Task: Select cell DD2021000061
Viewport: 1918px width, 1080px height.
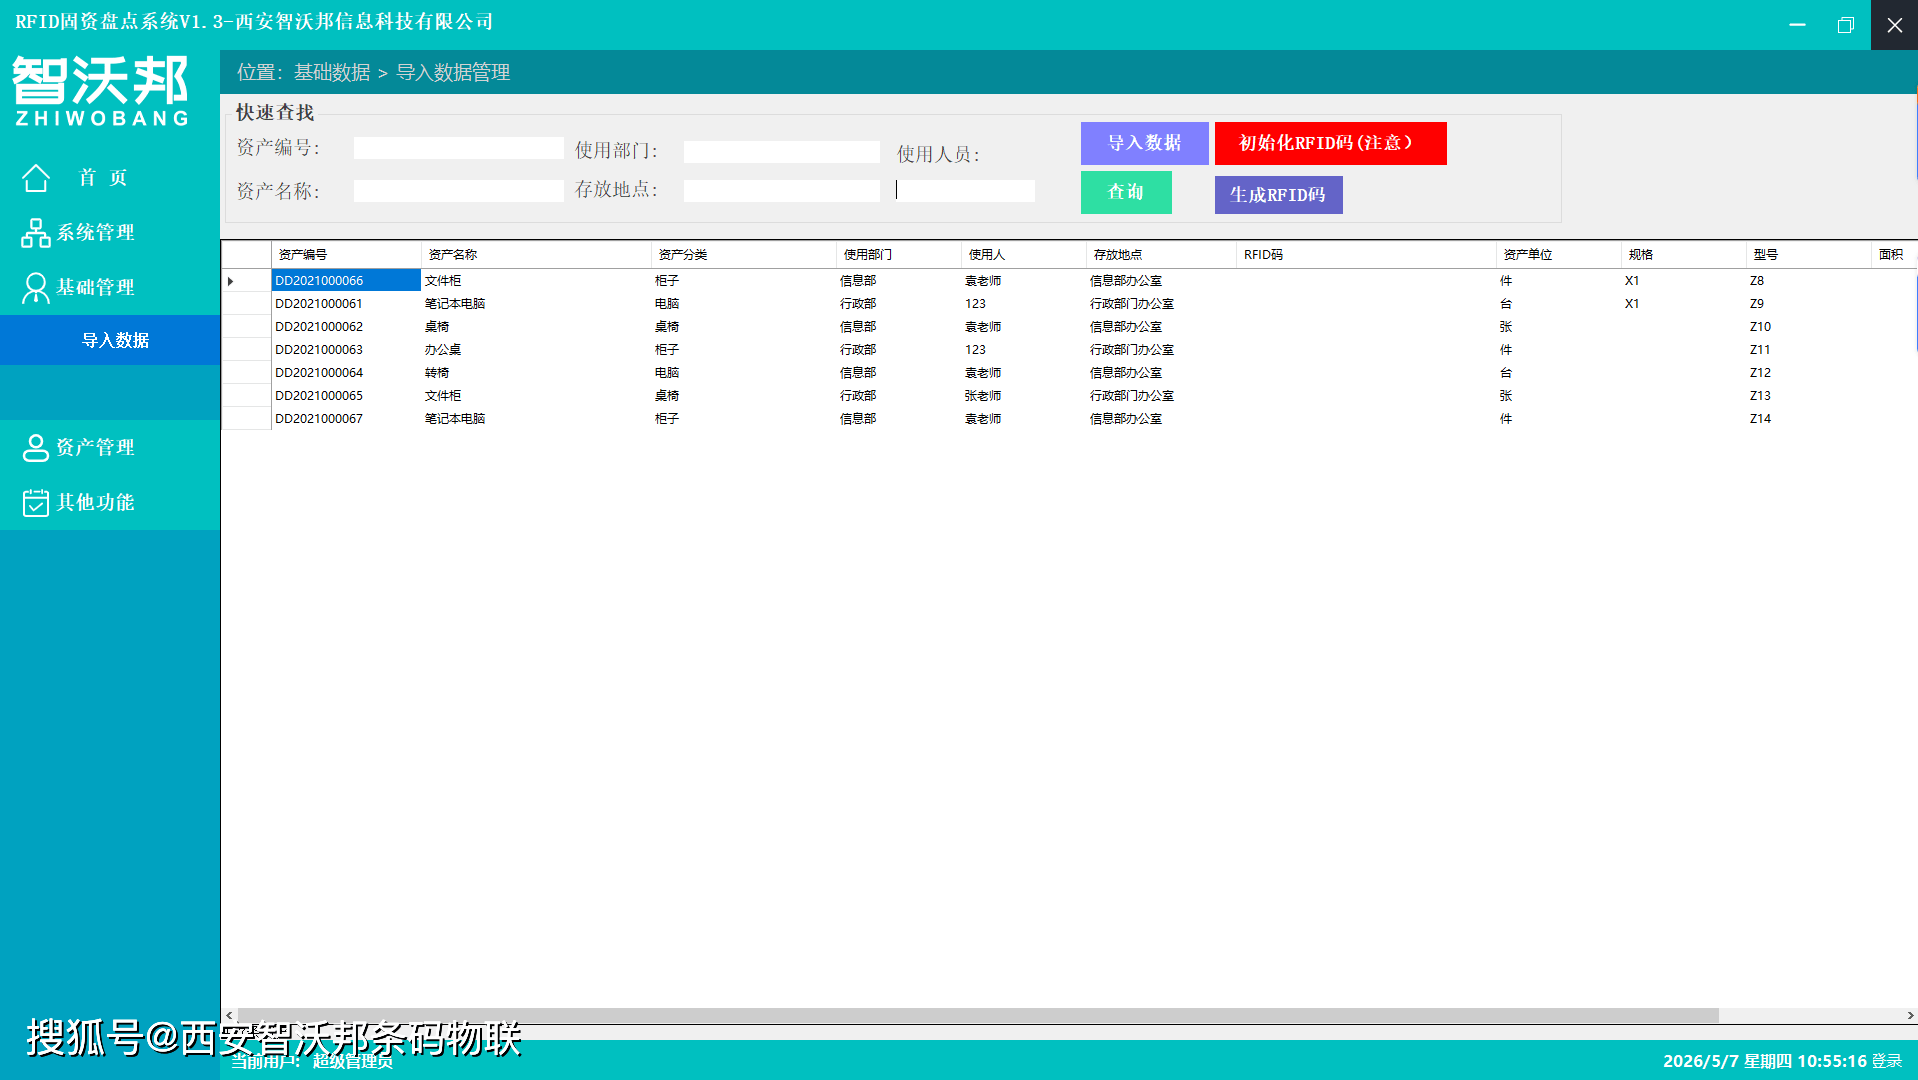Action: coord(346,304)
